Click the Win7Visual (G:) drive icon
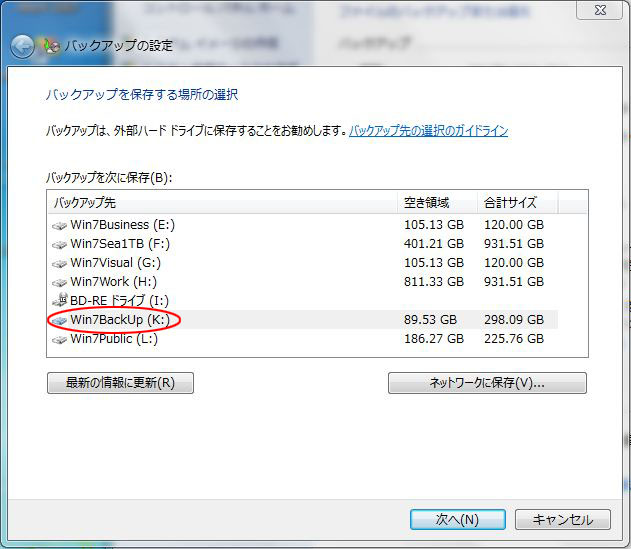 click(59, 264)
